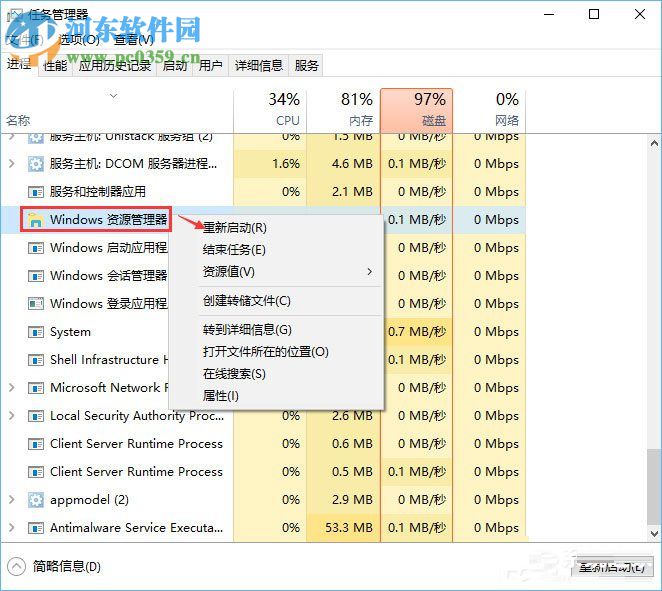Sort by the CPU column header
The image size is (662, 591).
270,111
